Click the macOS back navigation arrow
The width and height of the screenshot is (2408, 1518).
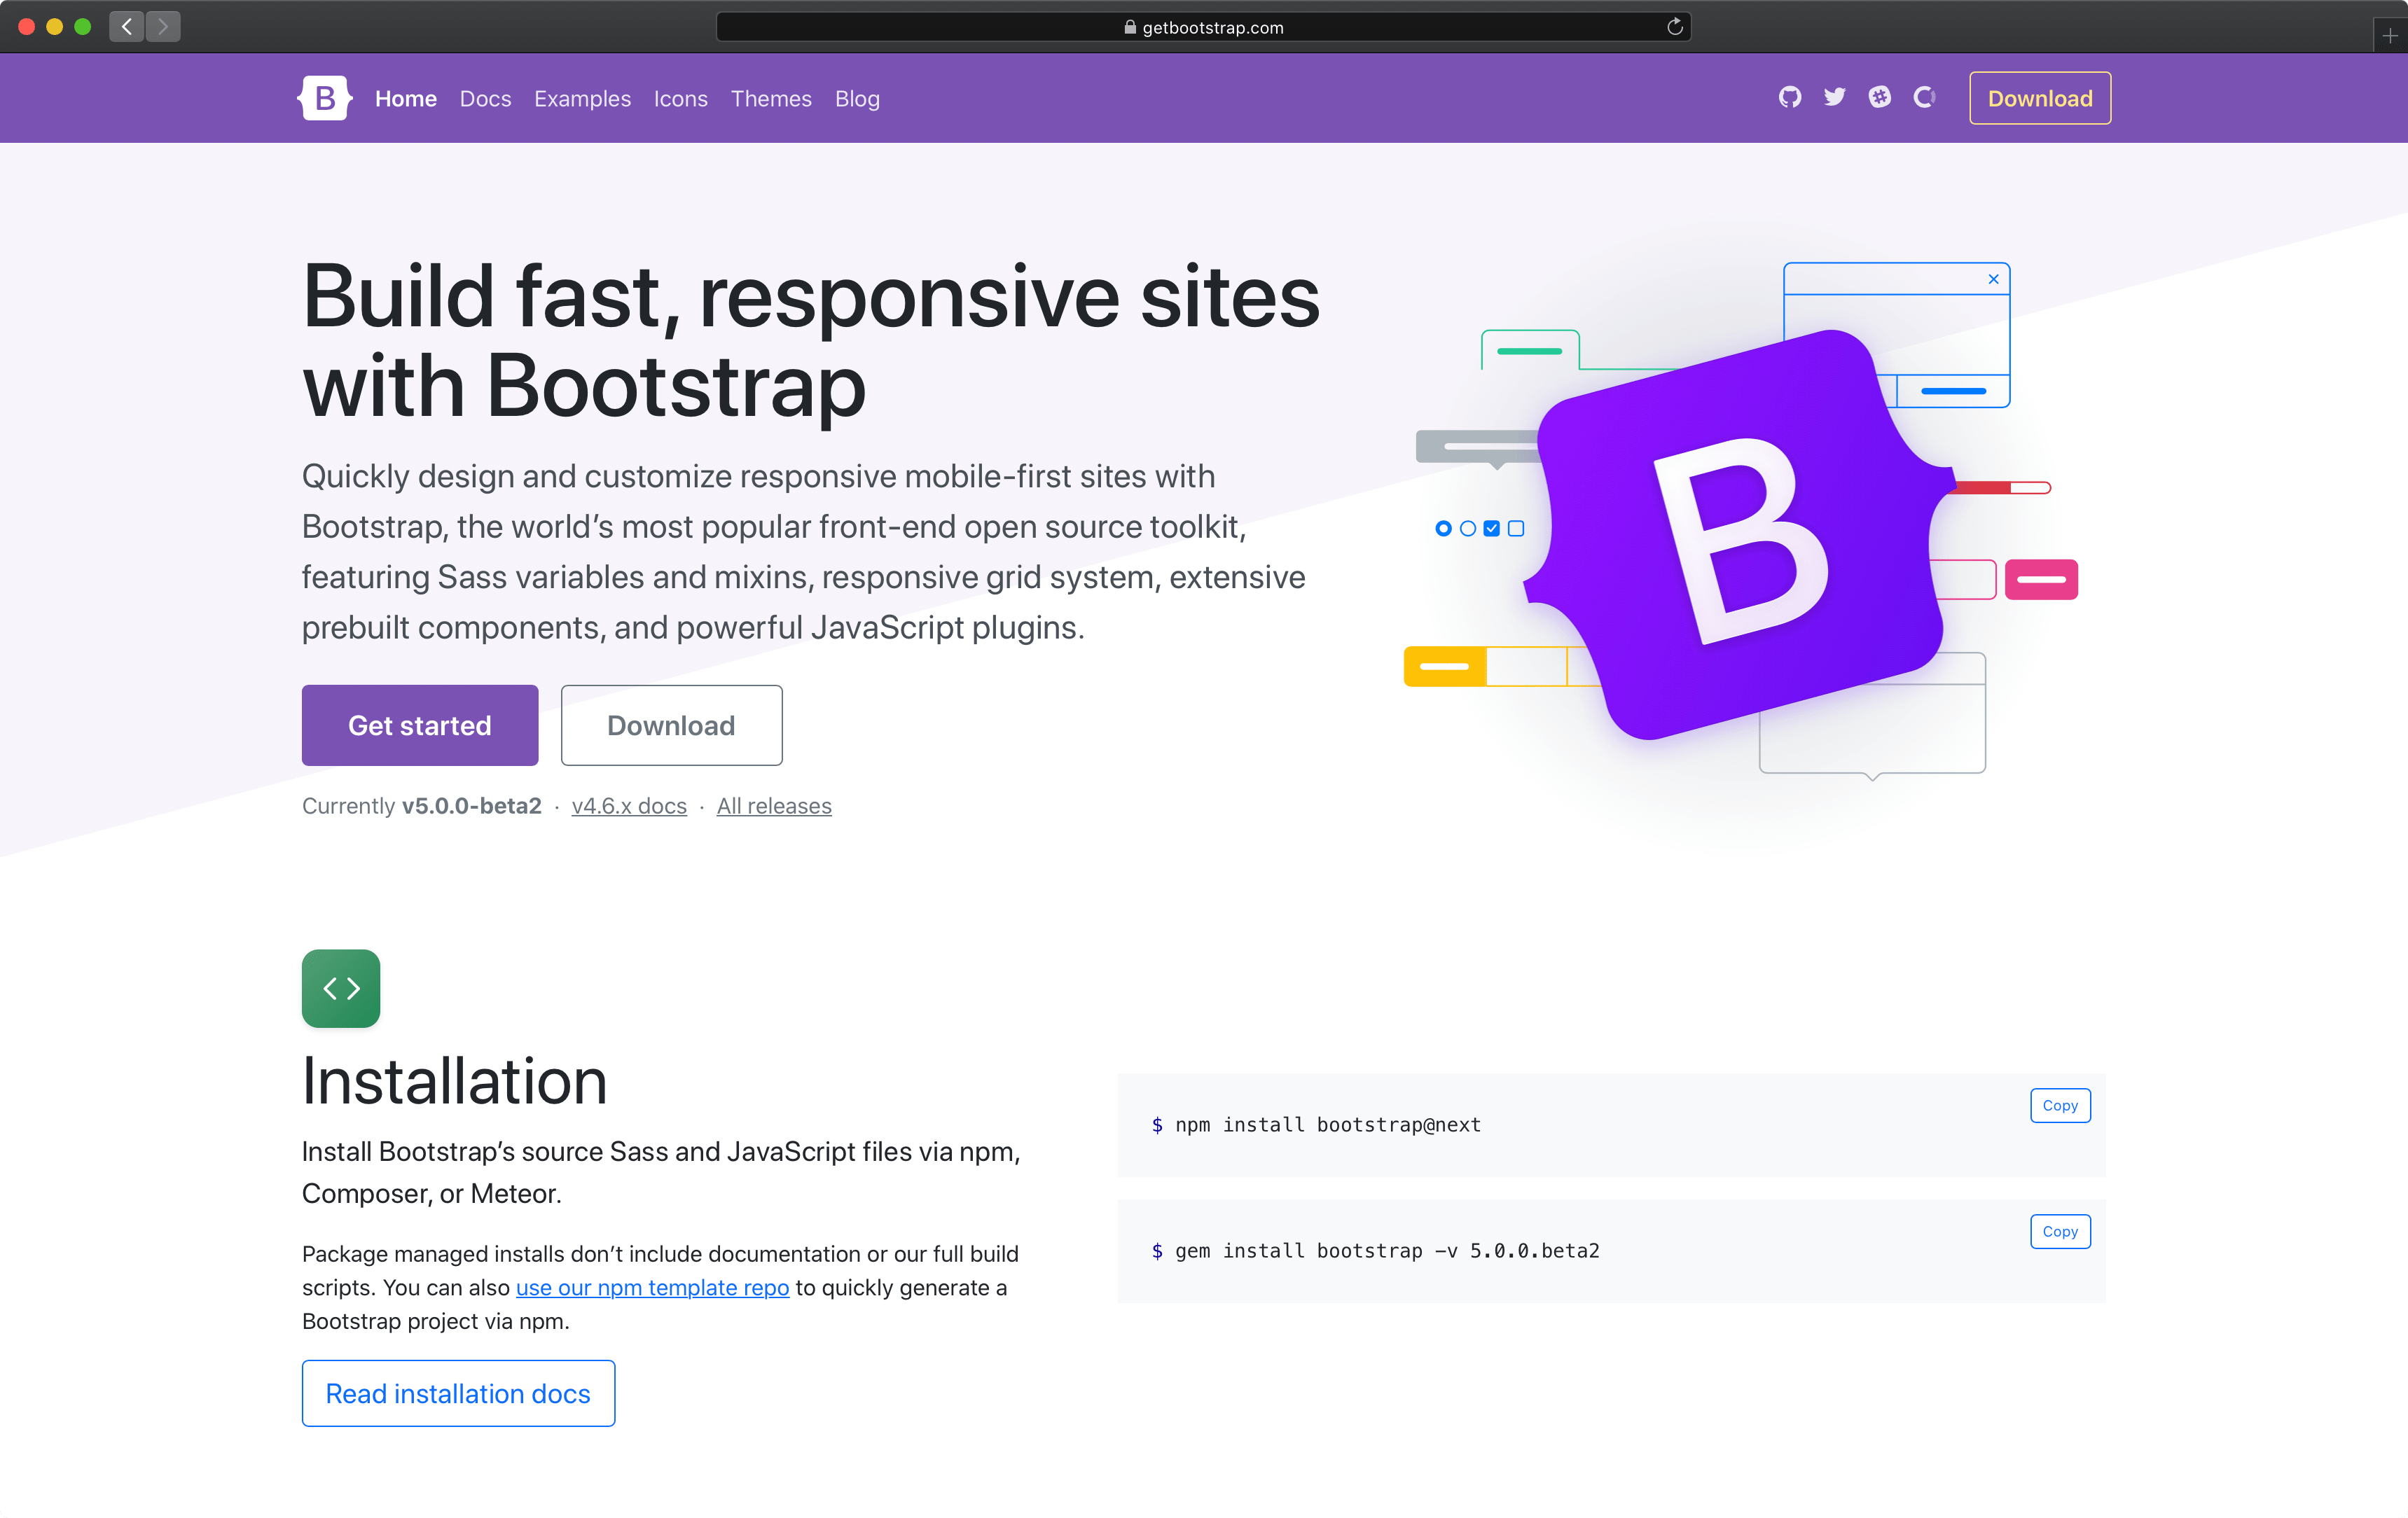tap(127, 26)
